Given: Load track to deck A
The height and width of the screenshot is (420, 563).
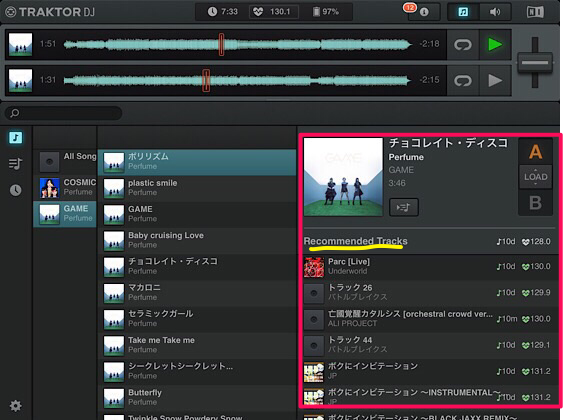Looking at the screenshot, I should [x=535, y=152].
